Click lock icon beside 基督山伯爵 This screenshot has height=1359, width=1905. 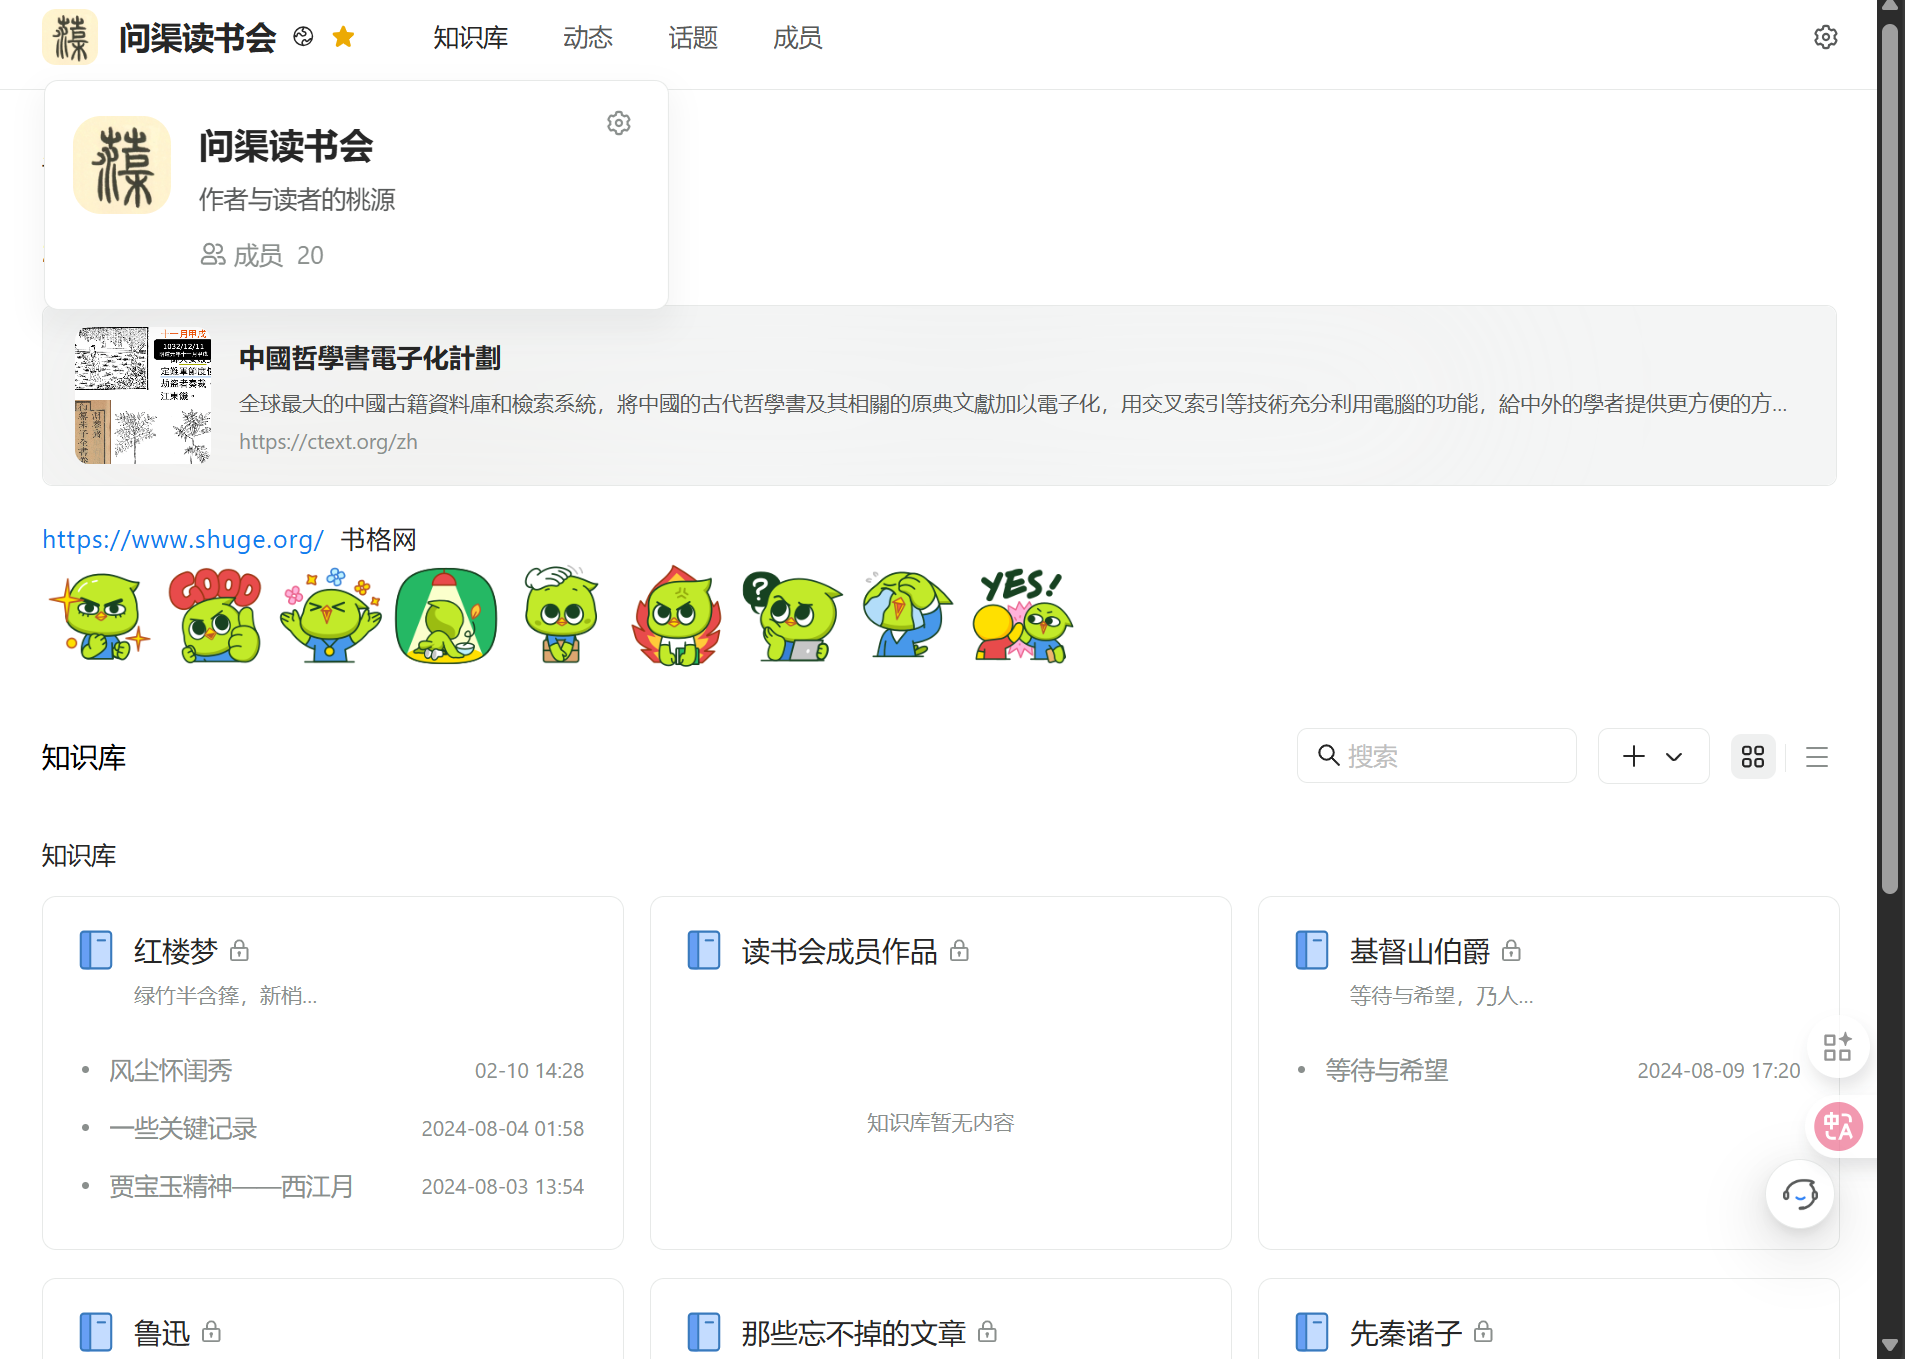click(1511, 951)
